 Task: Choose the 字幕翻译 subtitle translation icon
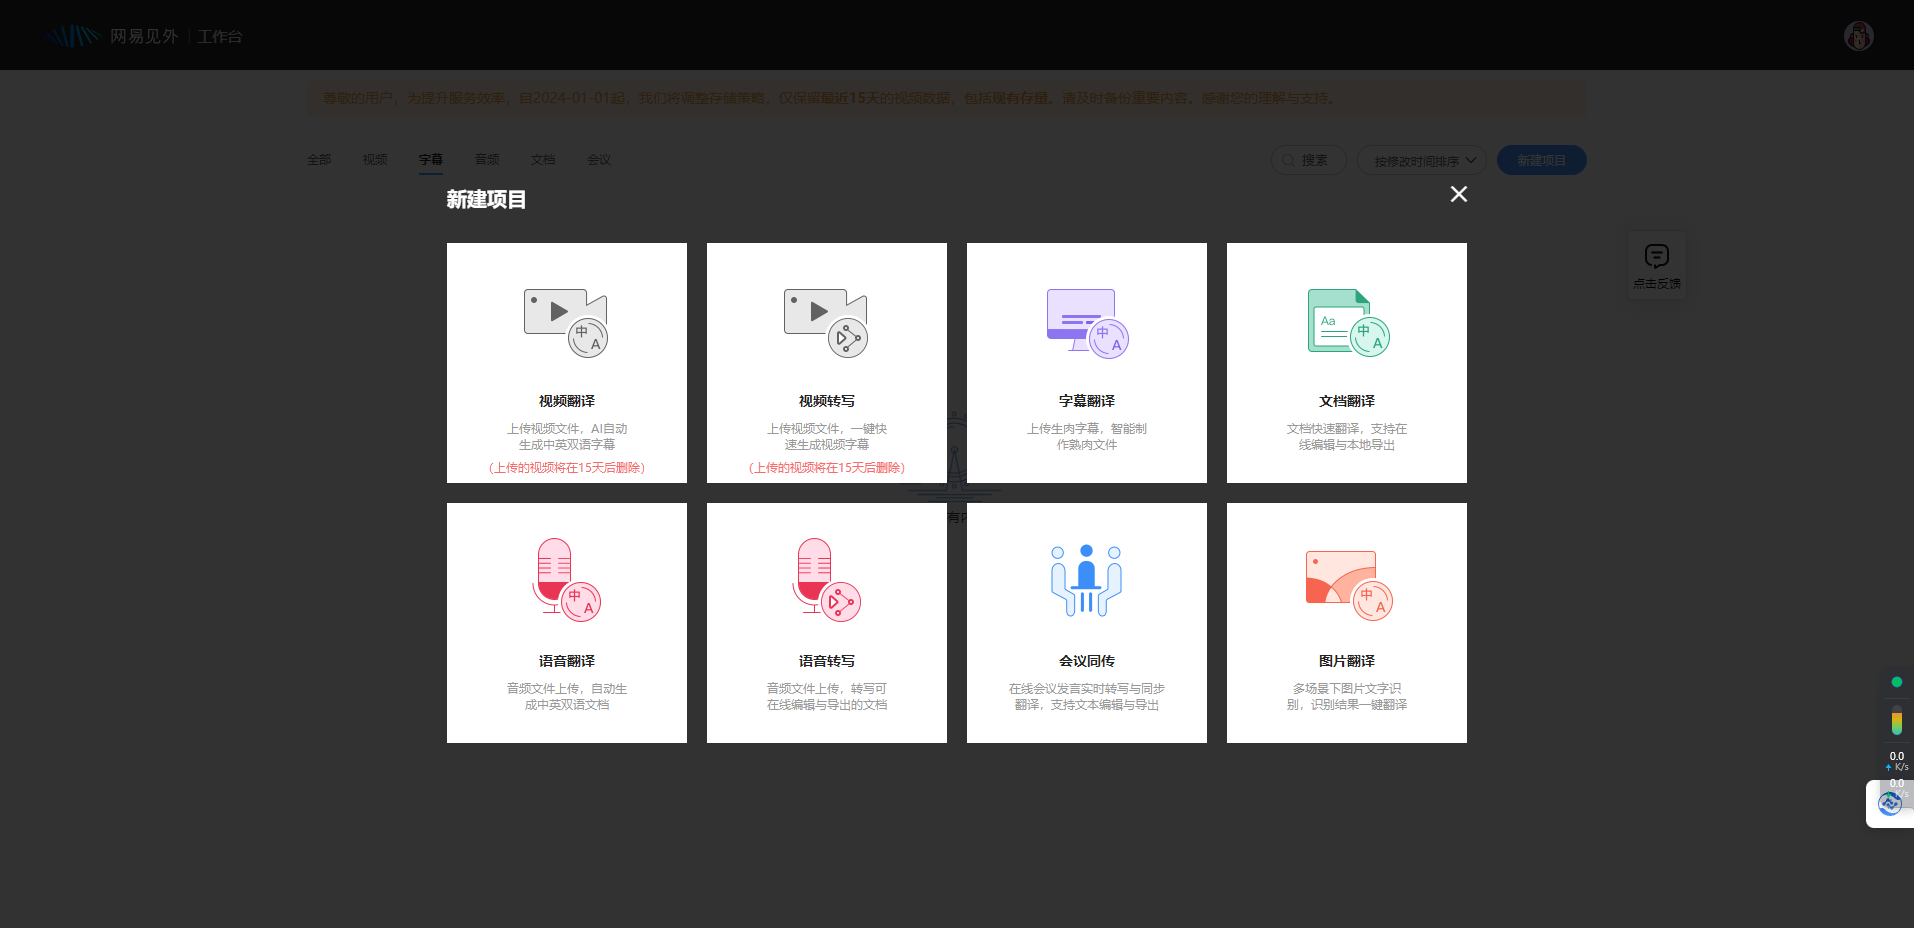coord(1087,323)
